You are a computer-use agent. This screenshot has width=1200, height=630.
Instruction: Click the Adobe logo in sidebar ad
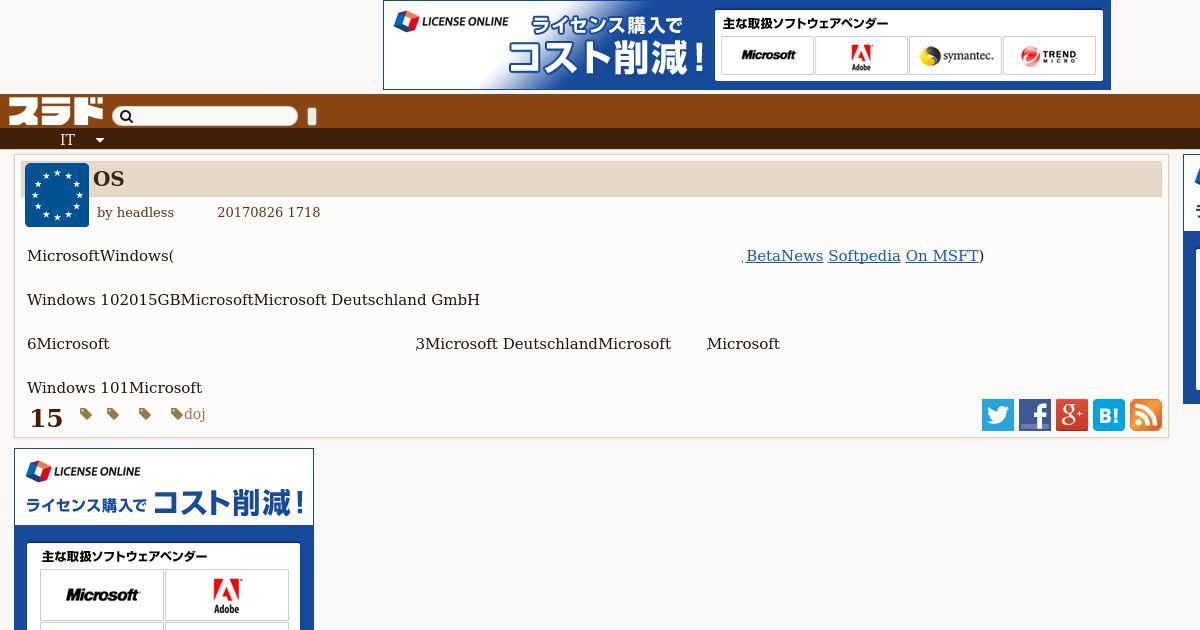point(227,595)
